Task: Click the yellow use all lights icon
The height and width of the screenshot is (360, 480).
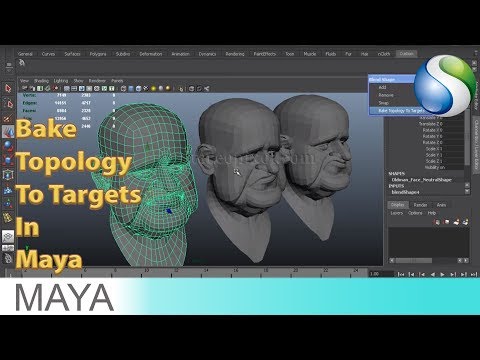Action: [153, 88]
